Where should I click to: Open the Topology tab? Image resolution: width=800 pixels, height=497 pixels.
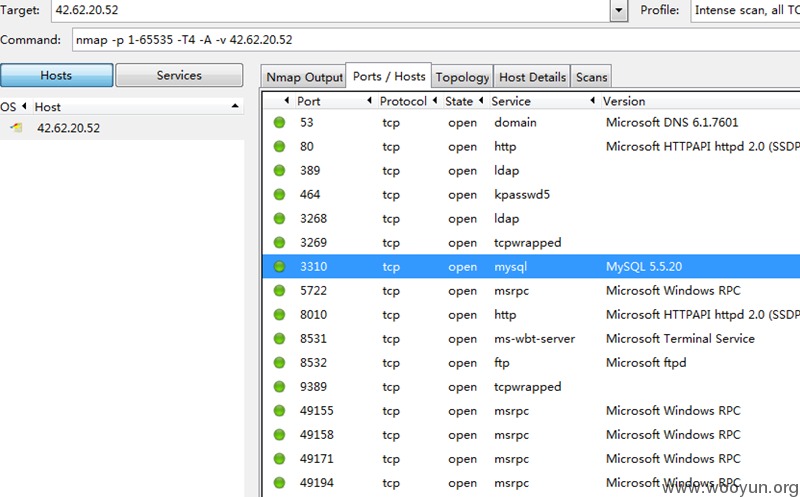point(462,77)
